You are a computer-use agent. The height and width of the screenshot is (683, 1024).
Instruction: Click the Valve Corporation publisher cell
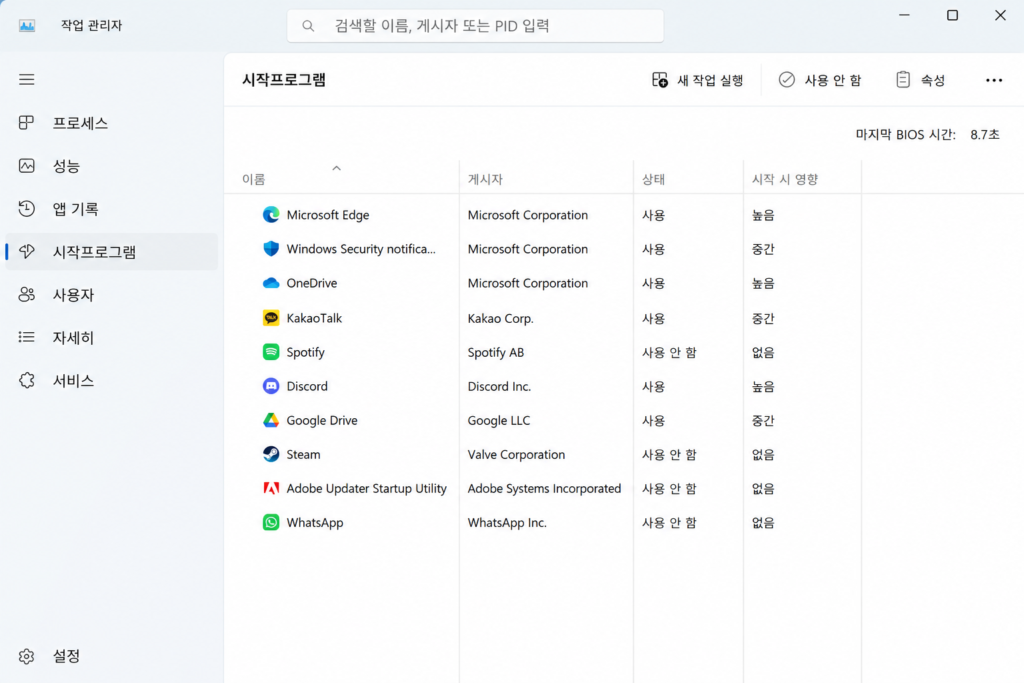tap(516, 454)
